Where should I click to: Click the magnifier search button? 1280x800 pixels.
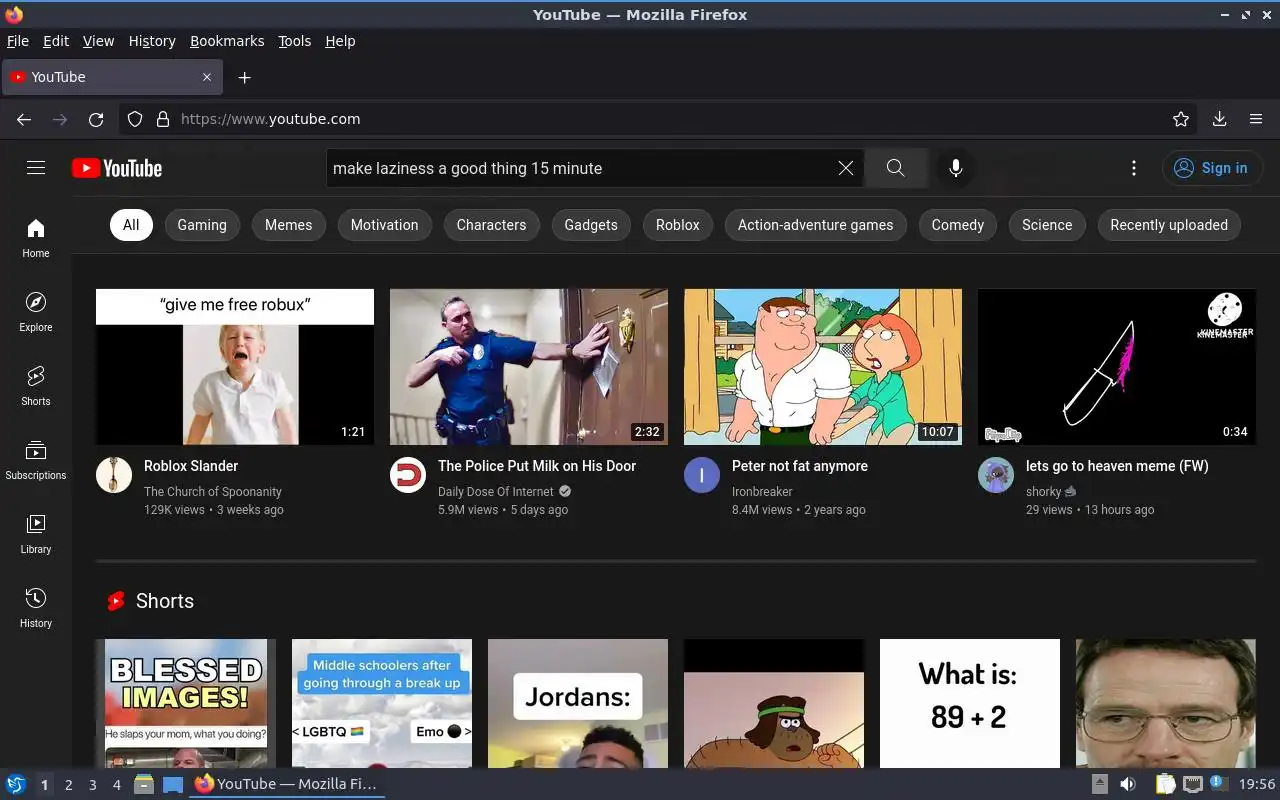click(x=895, y=168)
